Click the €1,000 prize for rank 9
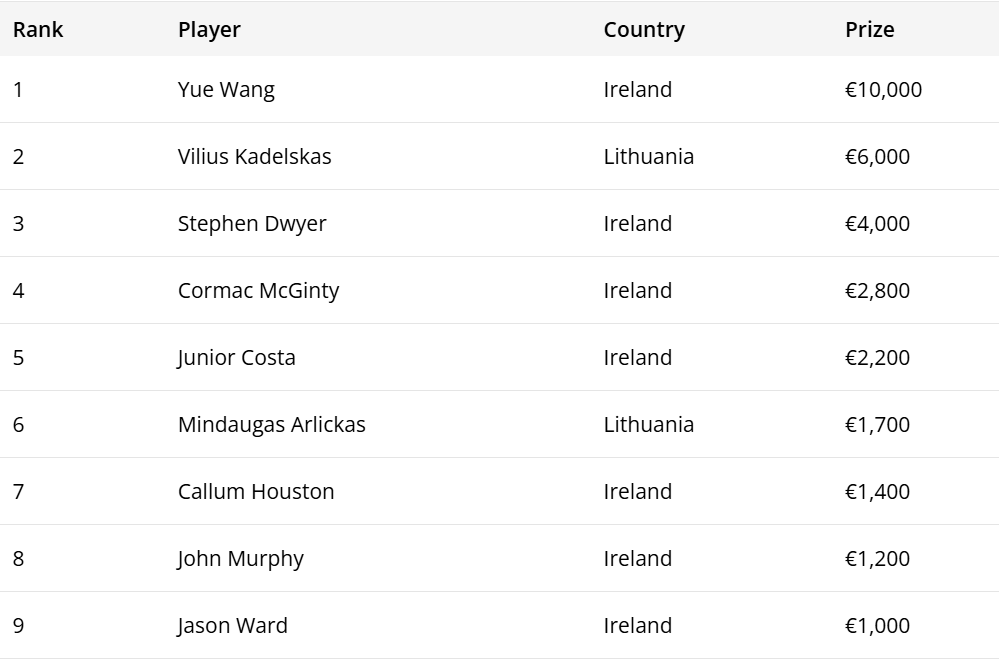Screen dimensions: 999x667 click(x=877, y=626)
